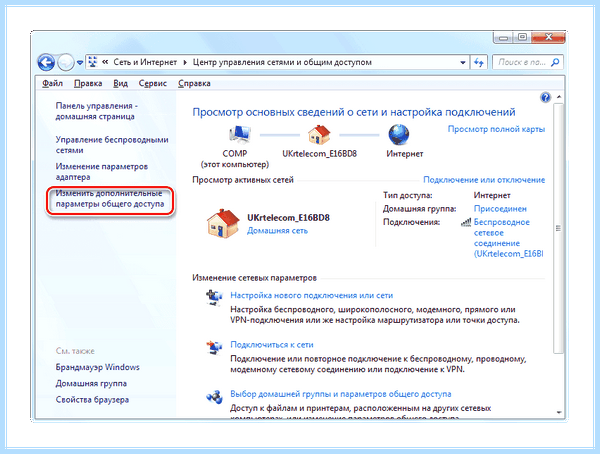
Task: Open 'Изменить дополнительные параметры общего доступа'
Action: [110, 198]
